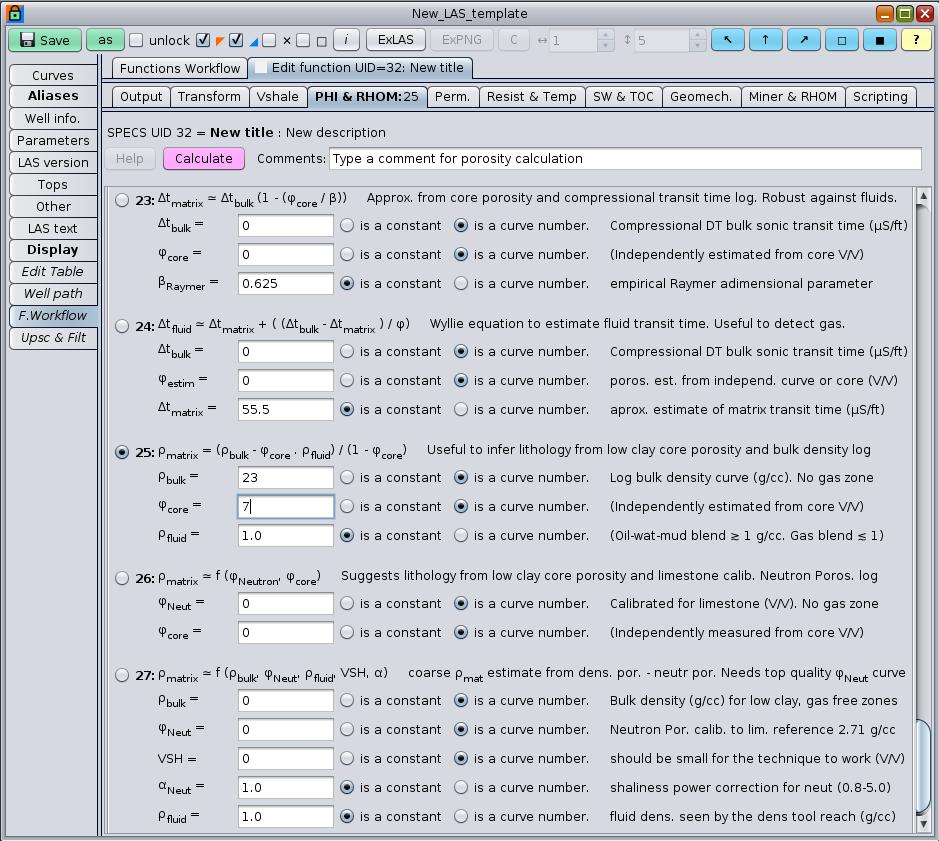The width and height of the screenshot is (939, 841).
Task: Open the Miner & RHOM tab
Action: pyautogui.click(x=793, y=96)
